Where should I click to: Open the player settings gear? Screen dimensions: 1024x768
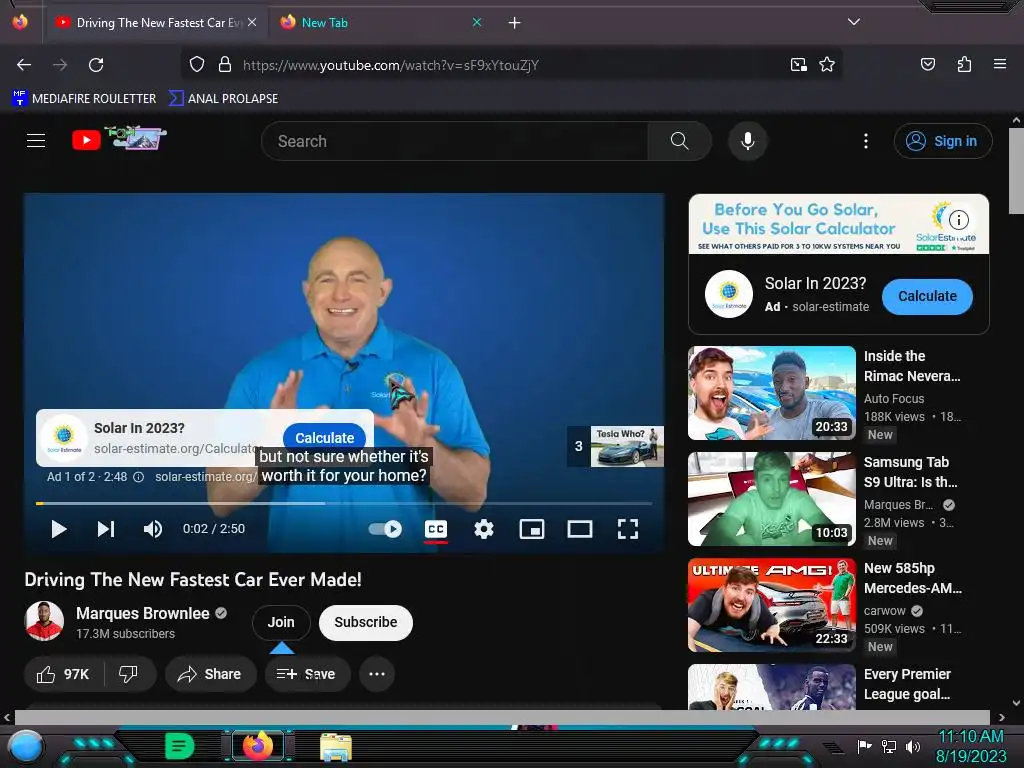coord(484,529)
